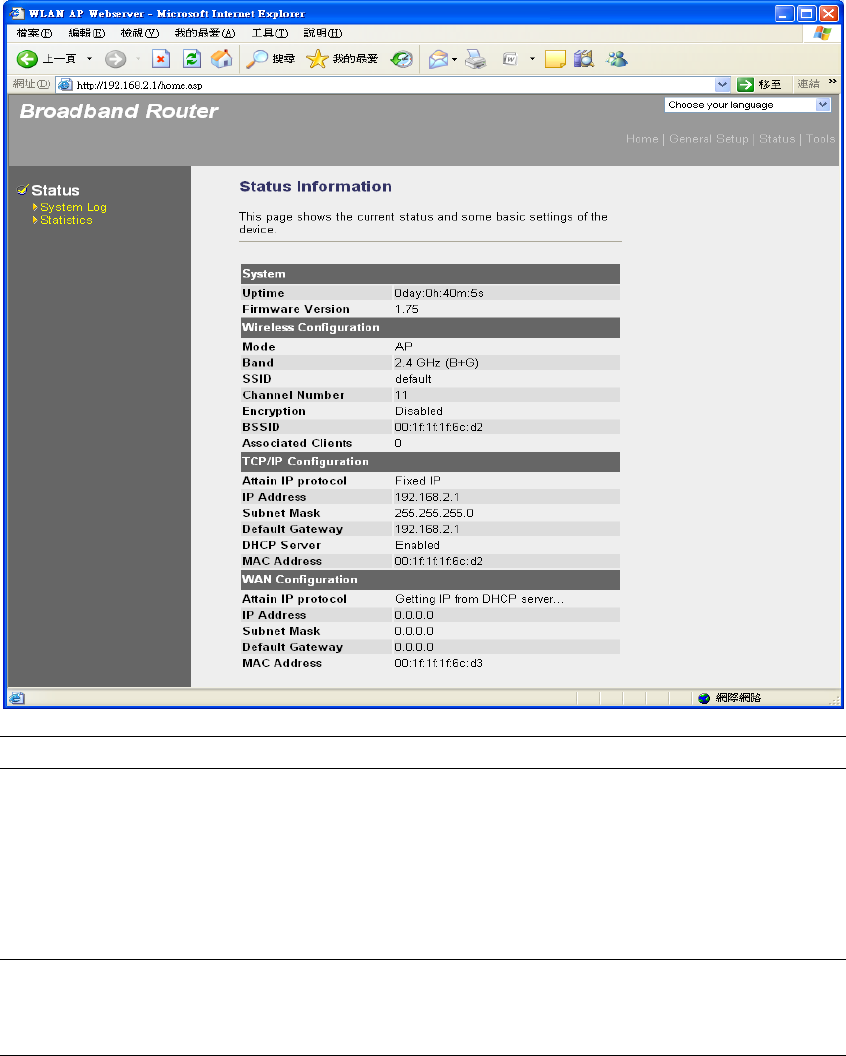
Task: Open the Tools link in the top navigation
Action: point(820,139)
